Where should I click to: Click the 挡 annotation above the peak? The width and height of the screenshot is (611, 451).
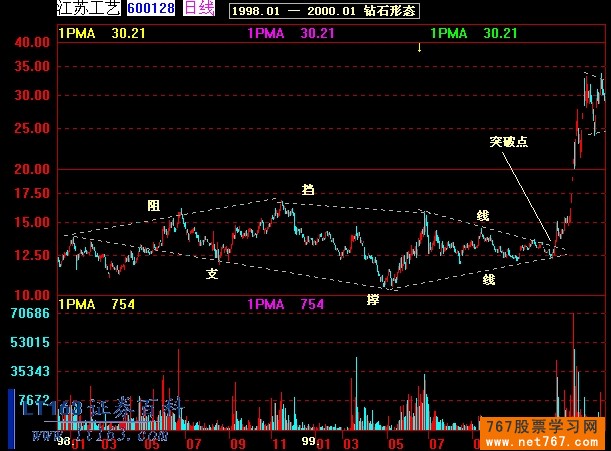[308, 189]
